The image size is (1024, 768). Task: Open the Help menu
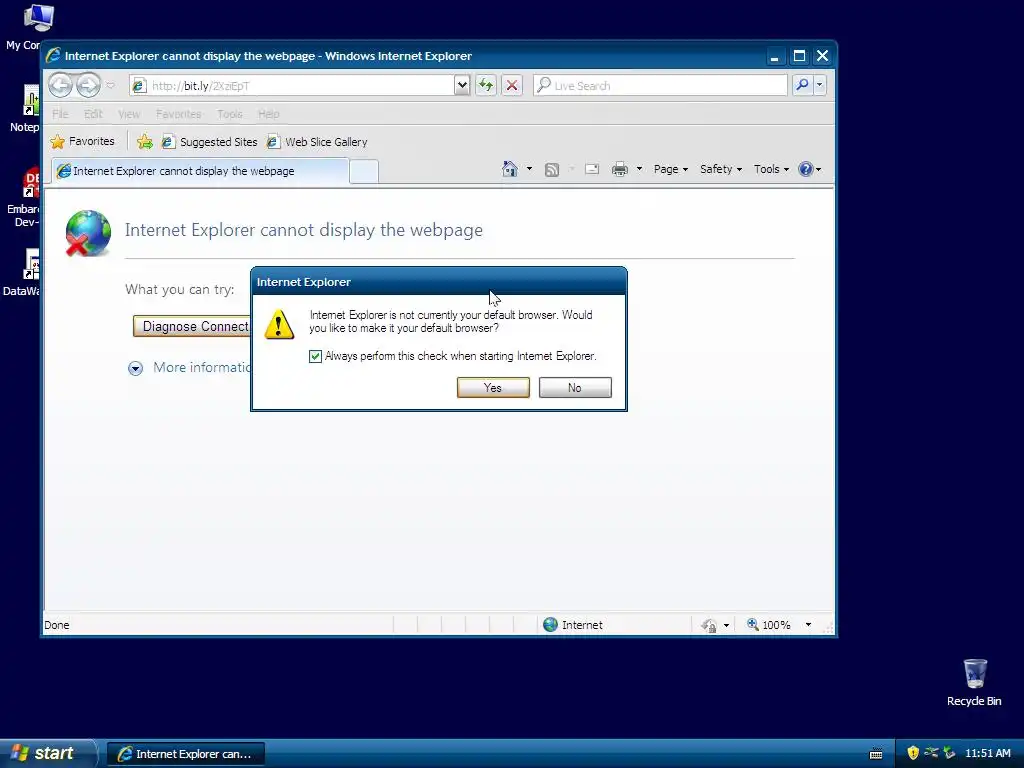tap(268, 114)
